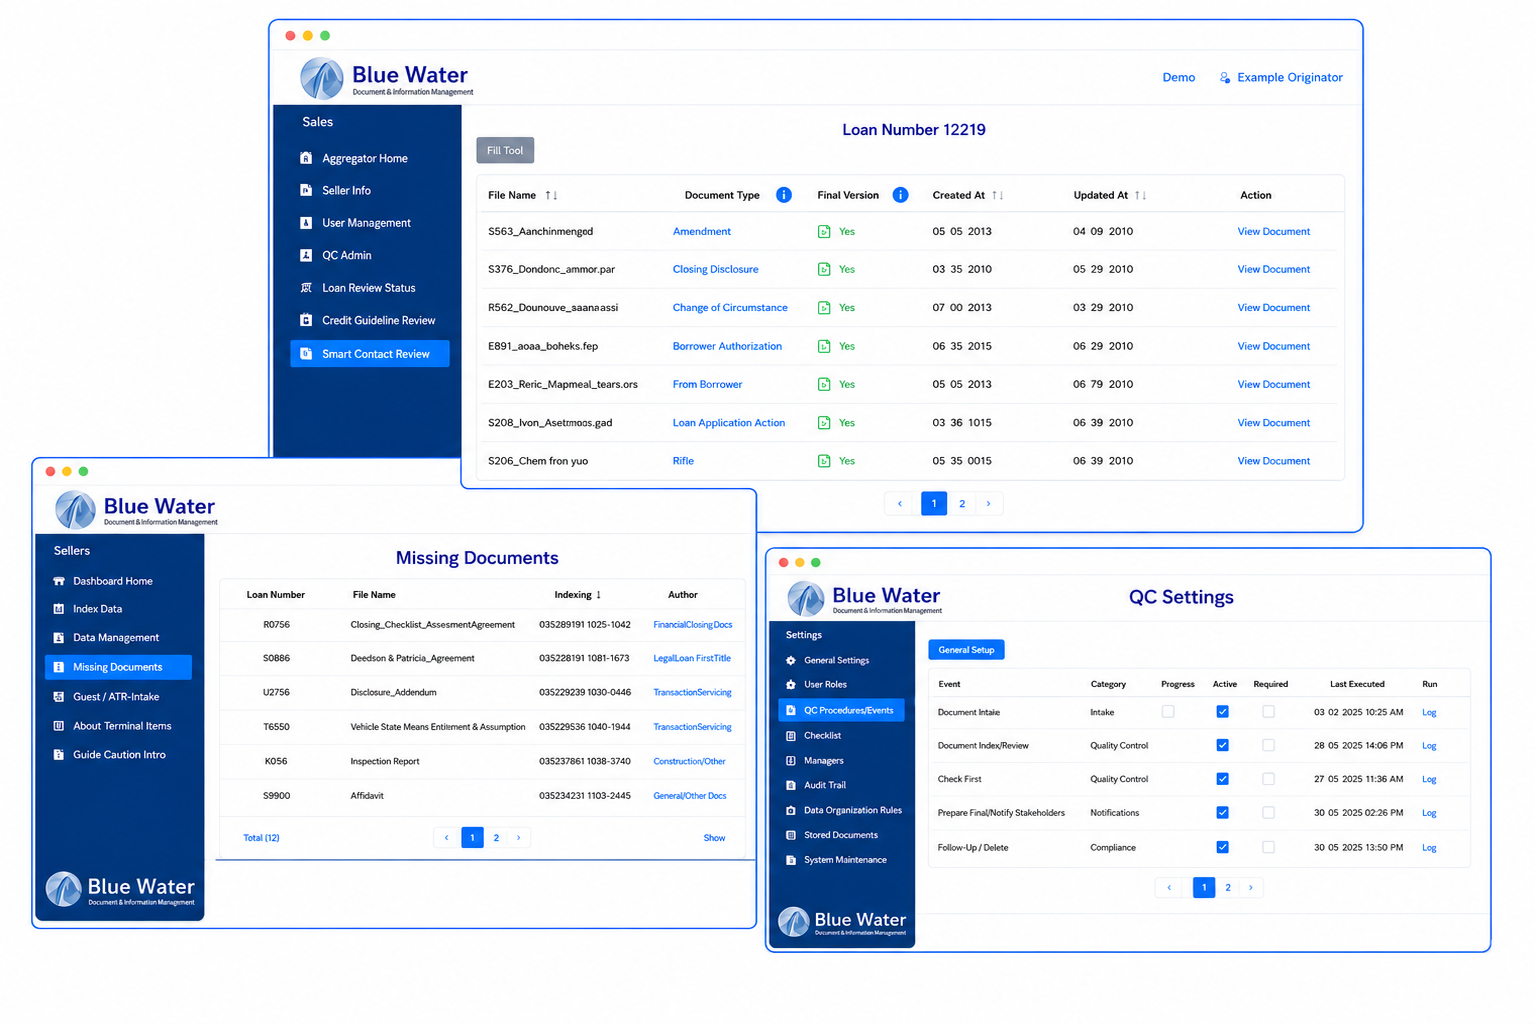Go to next page in Loan Number table
The width and height of the screenshot is (1535, 1024).
click(x=989, y=504)
